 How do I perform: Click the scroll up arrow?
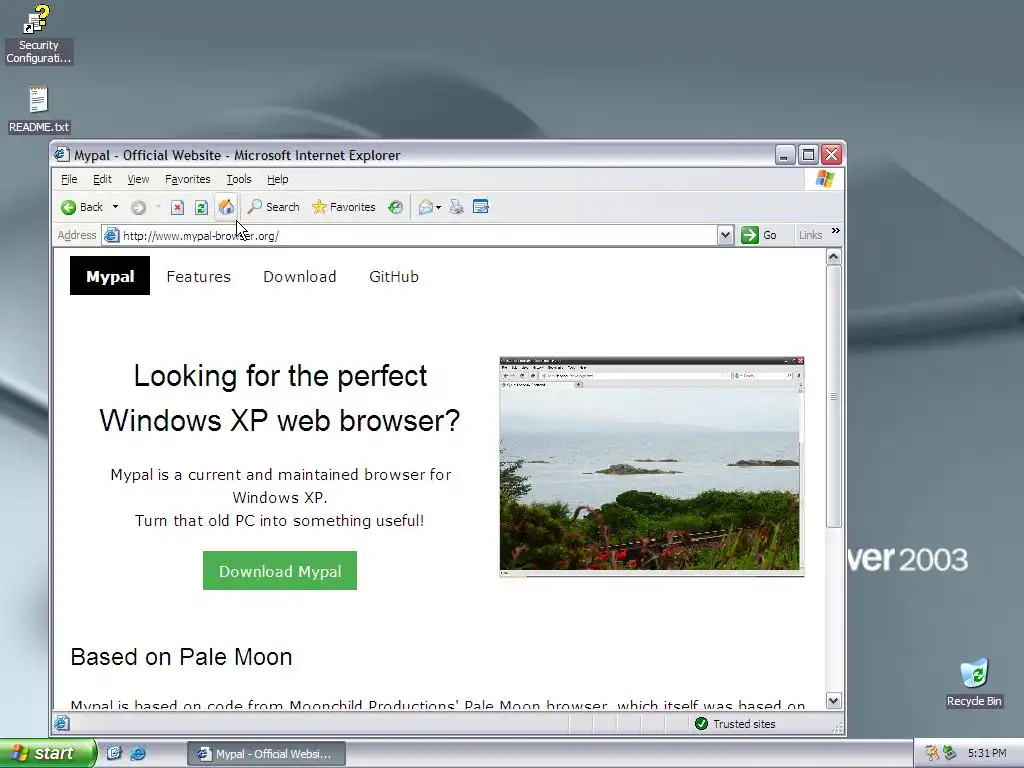(833, 257)
